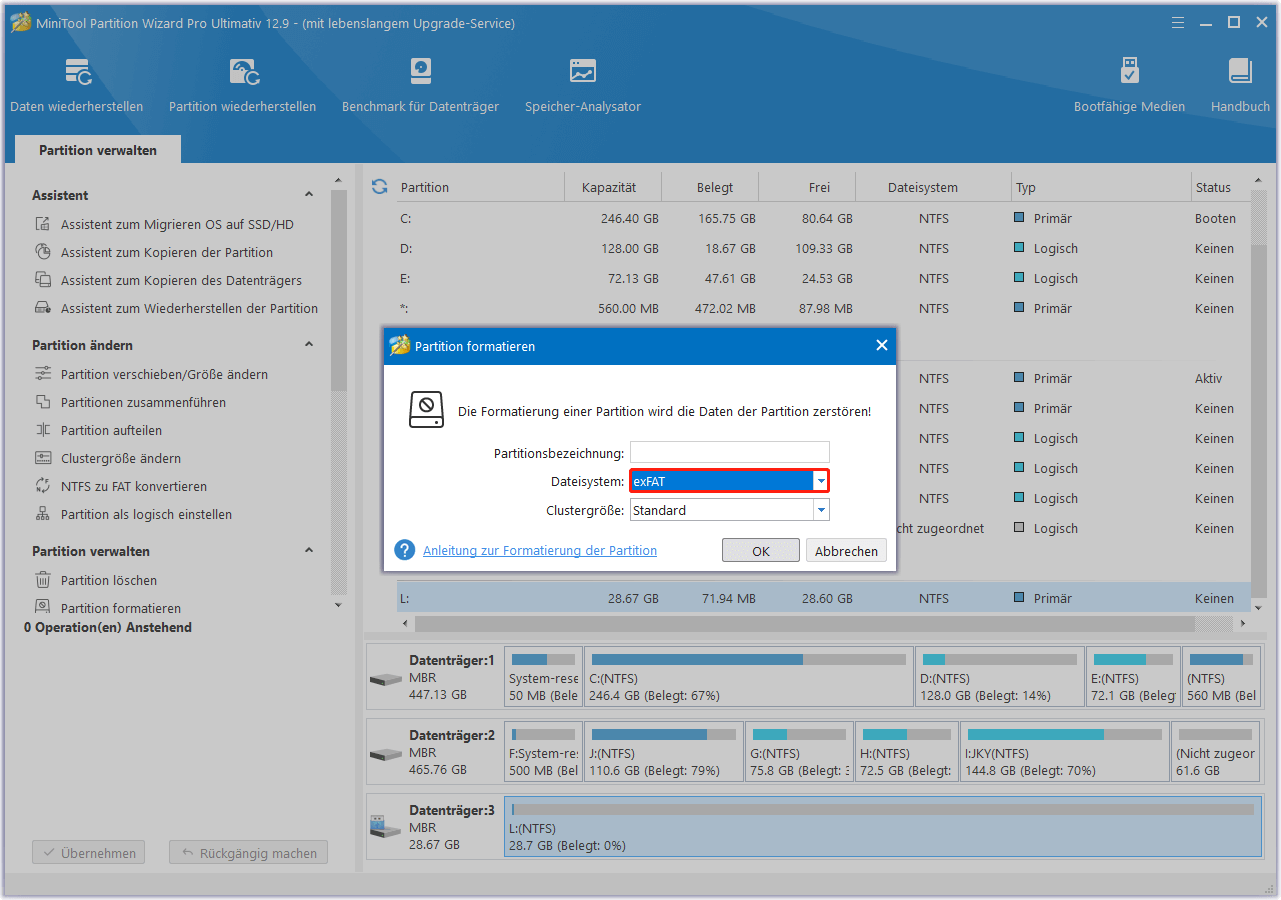Open Bootfähige Medien builder
This screenshot has height=900, width=1281.
point(1129,86)
